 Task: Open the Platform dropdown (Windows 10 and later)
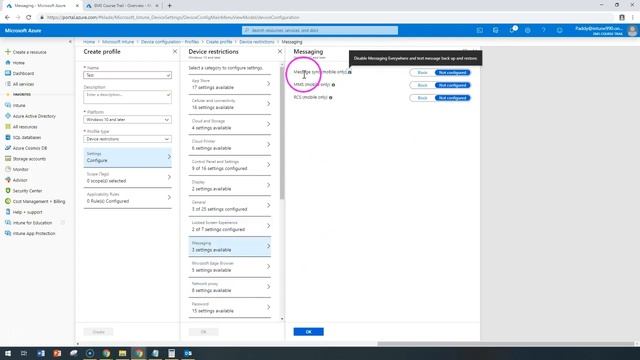pyautogui.click(x=127, y=120)
